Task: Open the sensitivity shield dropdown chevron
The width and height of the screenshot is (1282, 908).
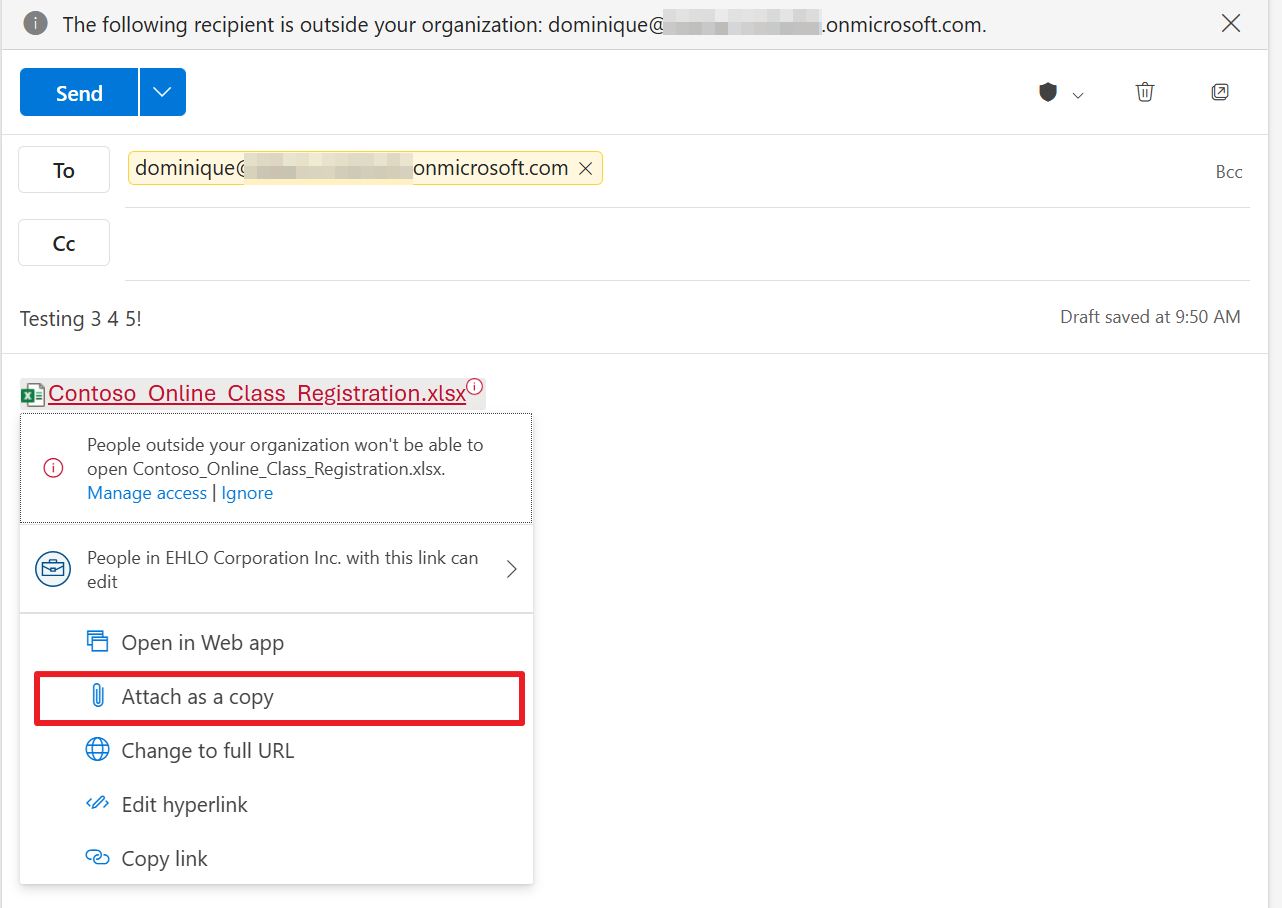Action: click(x=1078, y=95)
